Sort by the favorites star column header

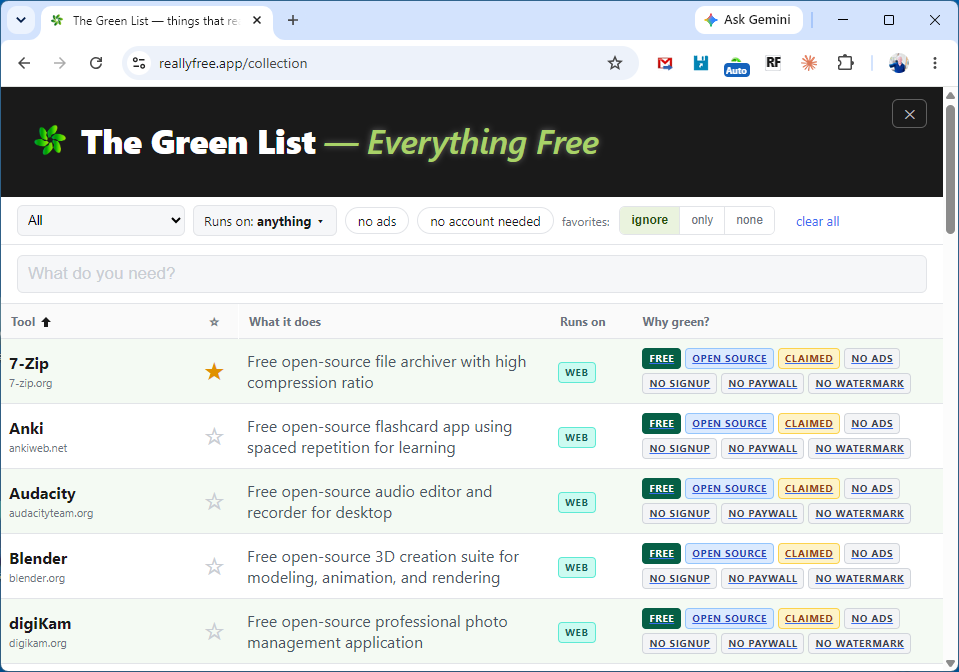pos(214,322)
